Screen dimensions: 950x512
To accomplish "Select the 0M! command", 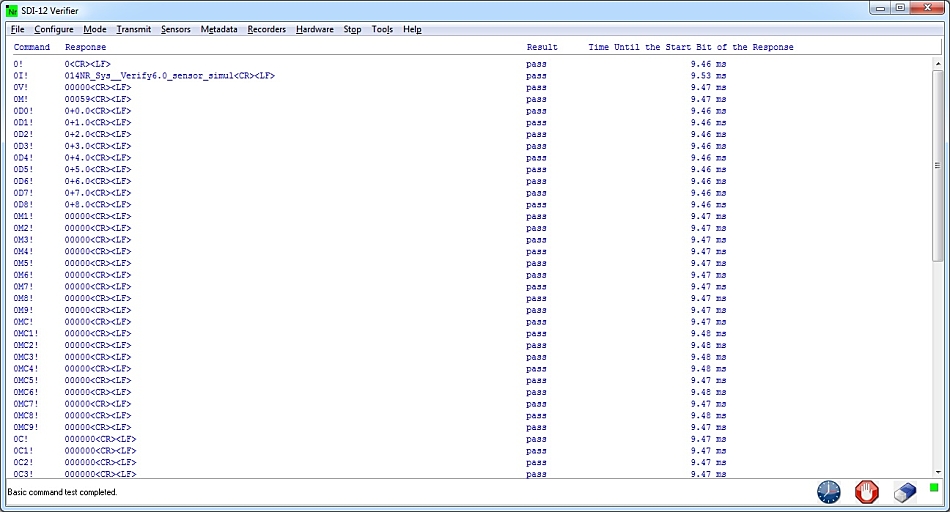I will click(x=21, y=99).
